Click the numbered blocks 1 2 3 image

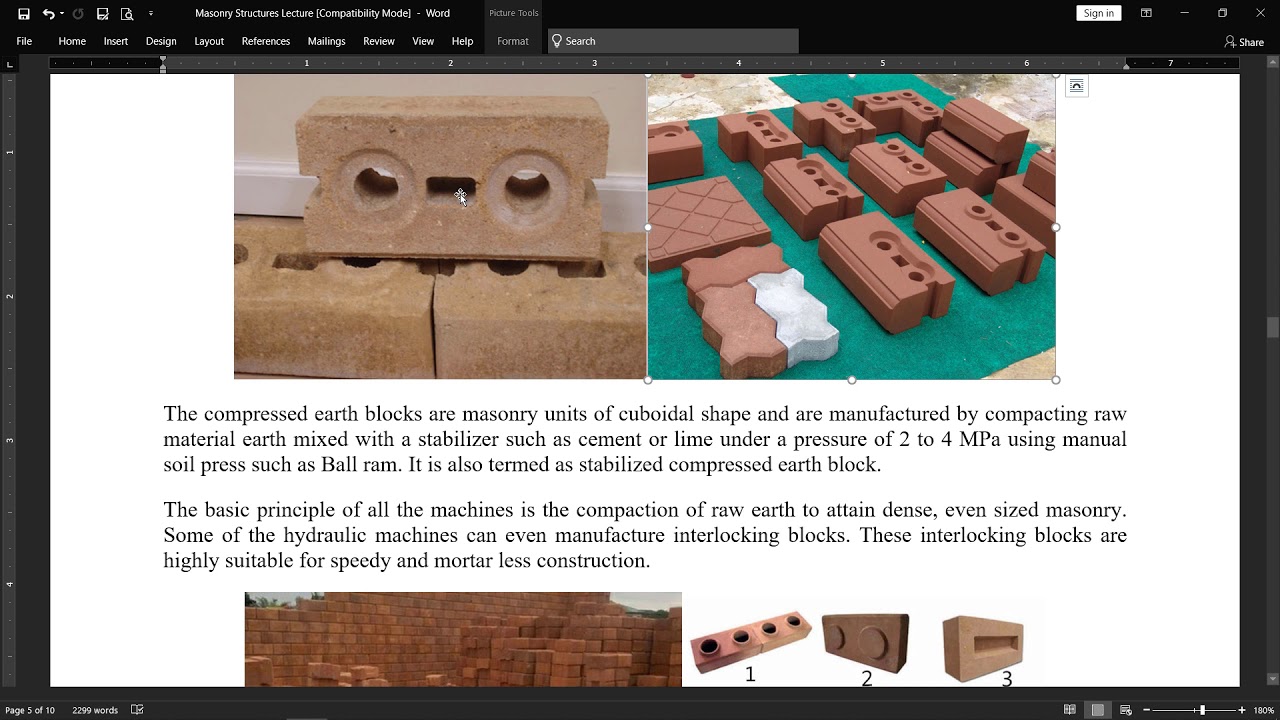tap(862, 639)
